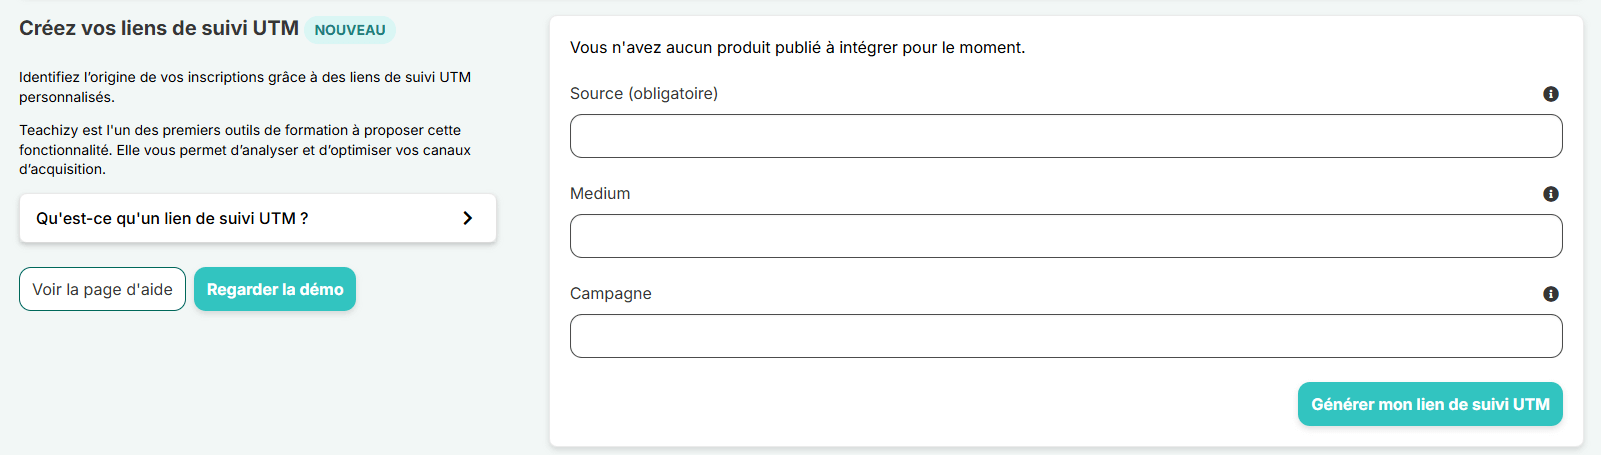Click into the Medium input field
The height and width of the screenshot is (455, 1601).
coord(1066,236)
